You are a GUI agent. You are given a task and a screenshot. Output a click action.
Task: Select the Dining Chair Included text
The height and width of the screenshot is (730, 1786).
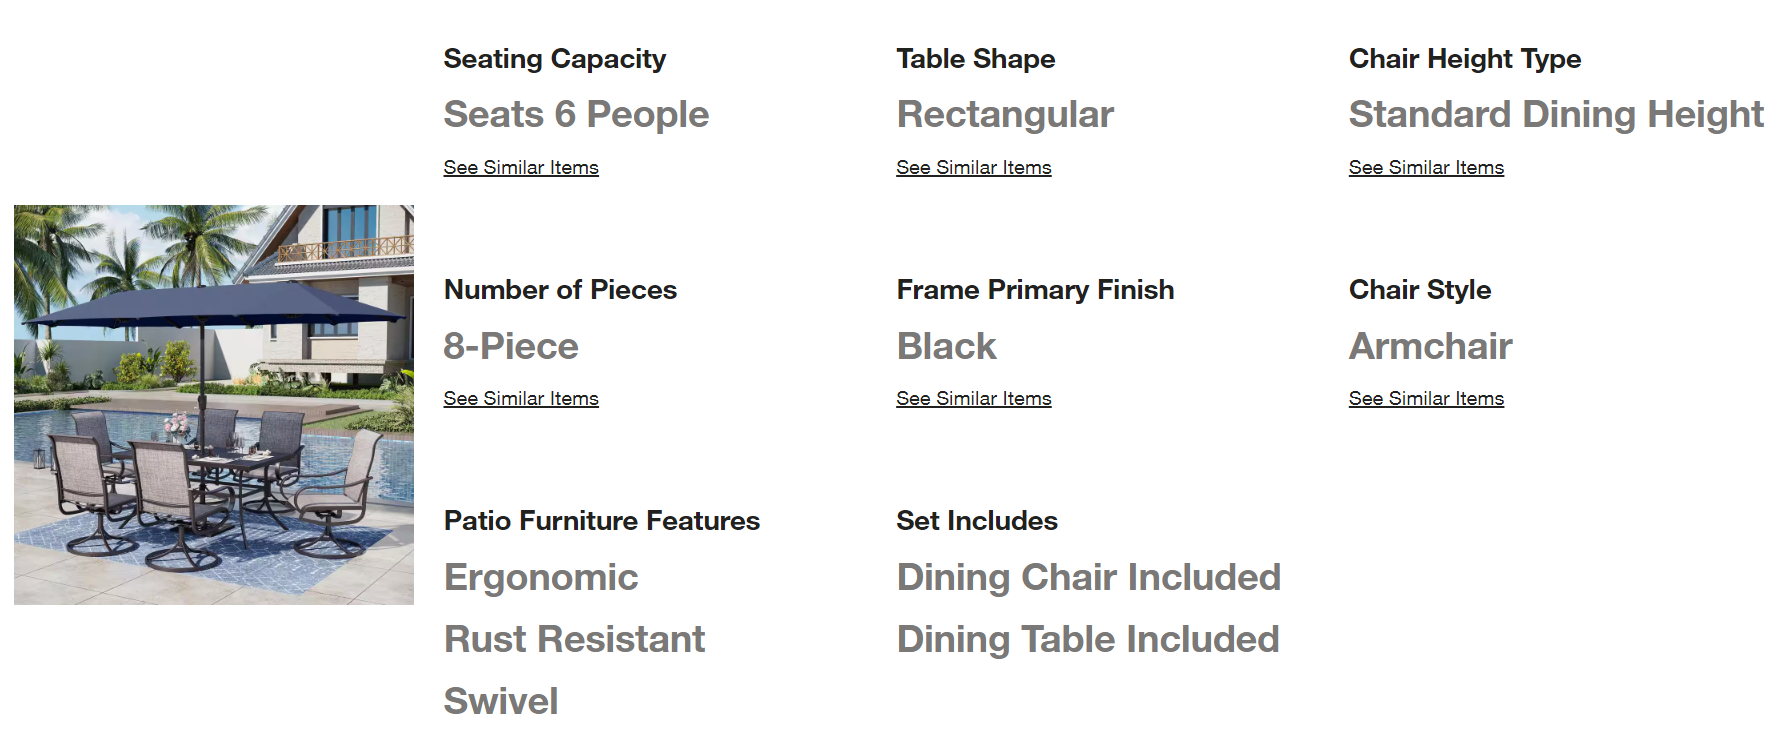point(1089,578)
